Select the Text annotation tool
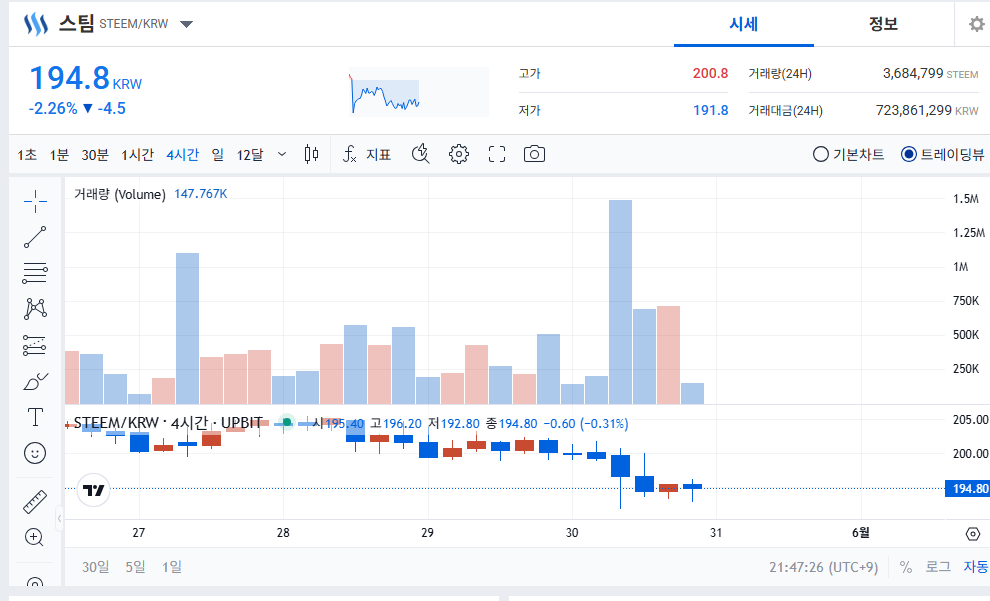990x601 pixels. tap(35, 417)
